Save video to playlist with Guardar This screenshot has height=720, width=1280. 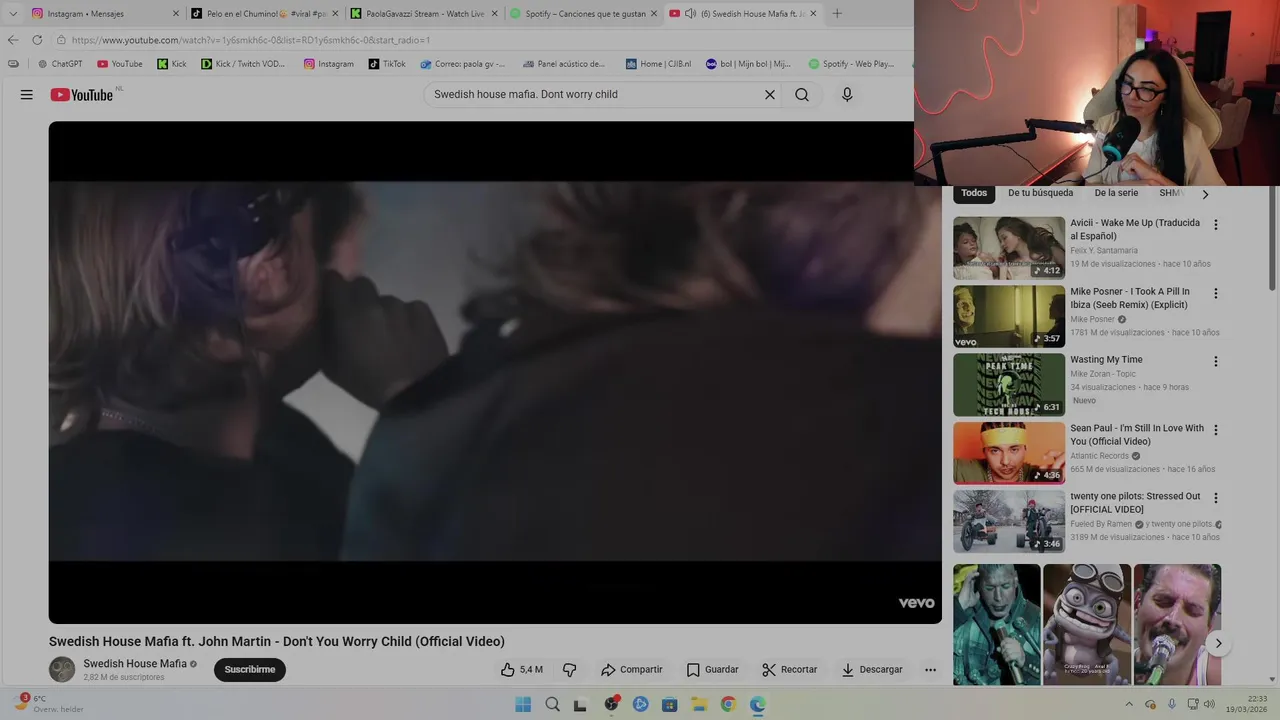(713, 670)
